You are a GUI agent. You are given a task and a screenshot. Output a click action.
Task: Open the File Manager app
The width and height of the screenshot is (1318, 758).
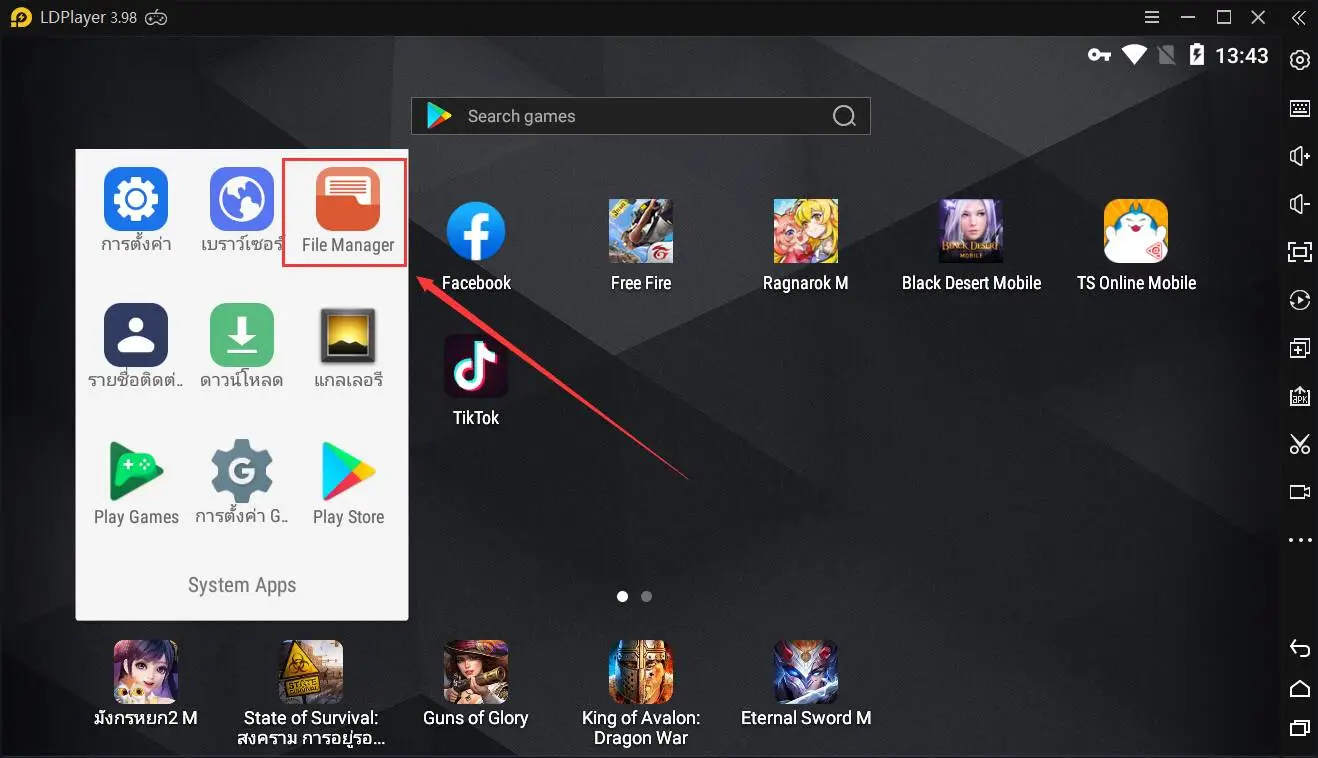tap(347, 211)
